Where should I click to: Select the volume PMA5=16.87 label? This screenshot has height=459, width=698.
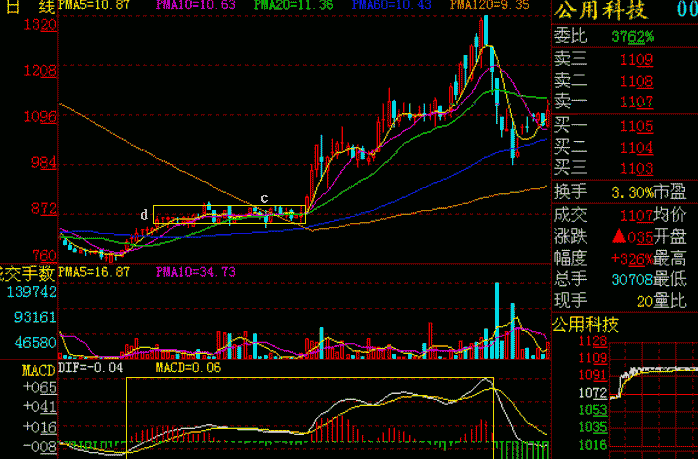[x=93, y=272]
